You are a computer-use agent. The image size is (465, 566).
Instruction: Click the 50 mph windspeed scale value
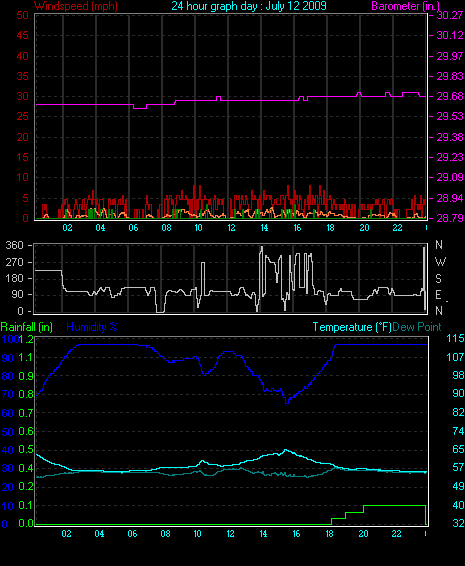(x=22, y=15)
